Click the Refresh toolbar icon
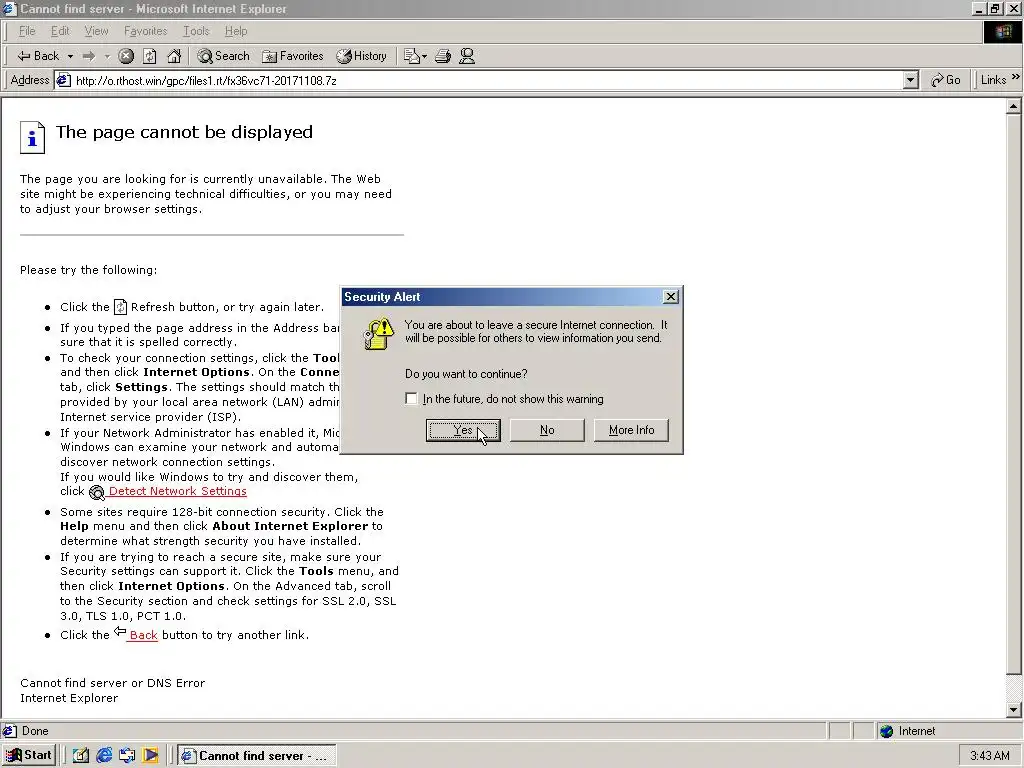The image size is (1024, 768). point(150,56)
